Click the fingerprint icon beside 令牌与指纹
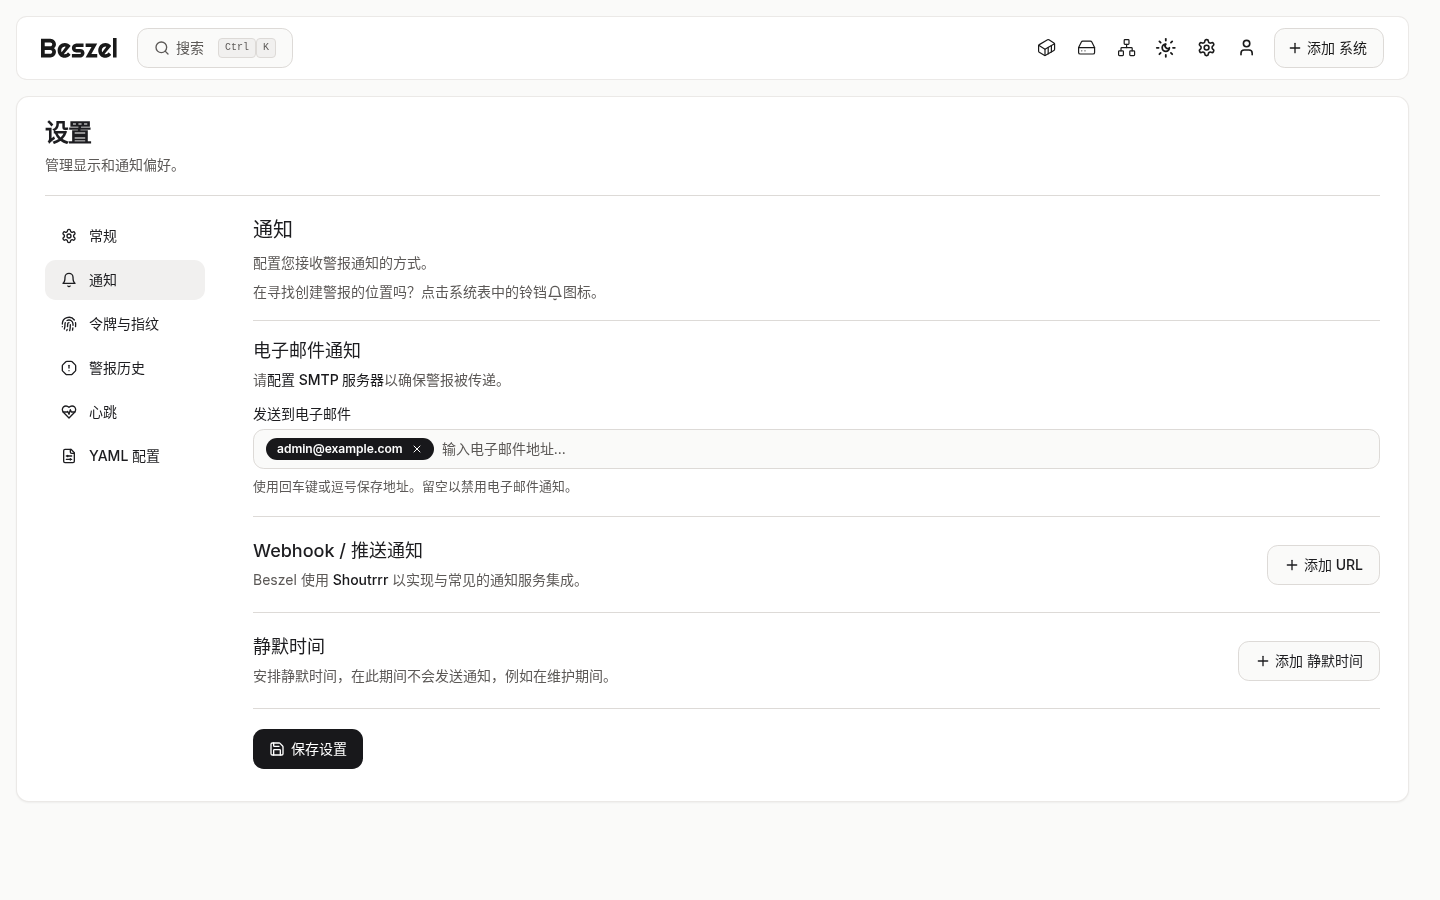Screen dimensions: 1440x900 (x=69, y=324)
